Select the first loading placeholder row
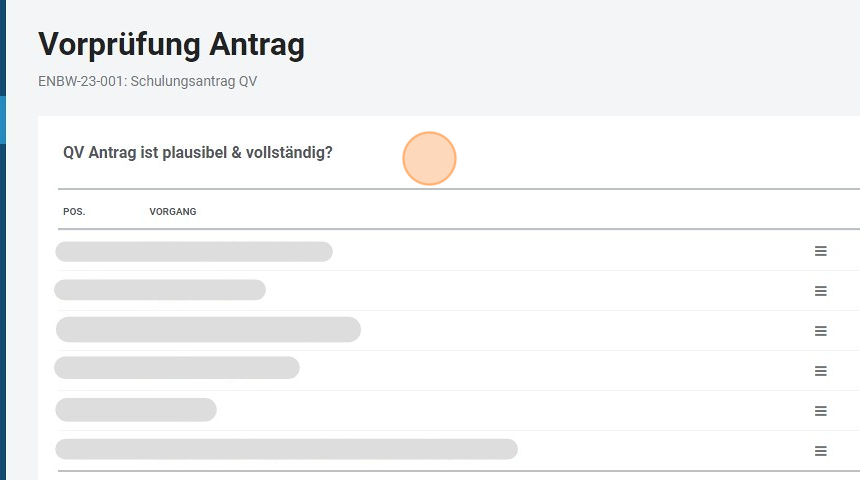This screenshot has height=480, width=860. (194, 251)
